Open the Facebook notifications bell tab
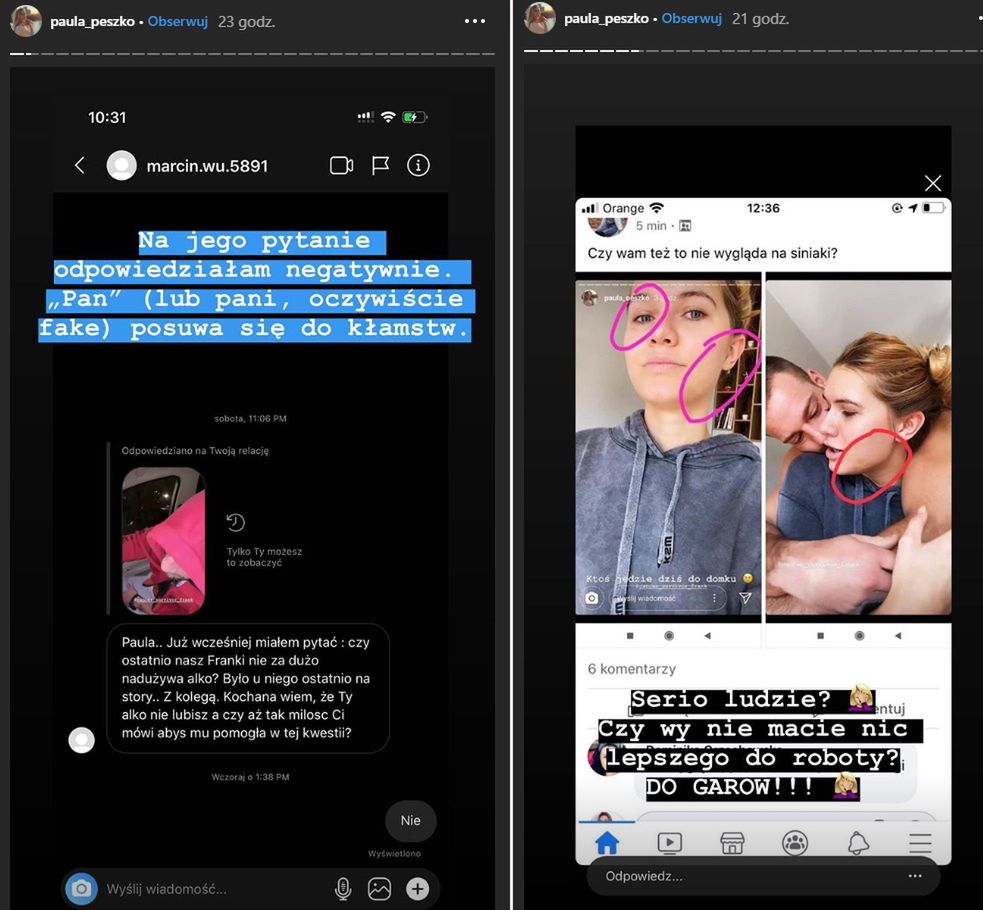983x910 pixels. tap(858, 843)
